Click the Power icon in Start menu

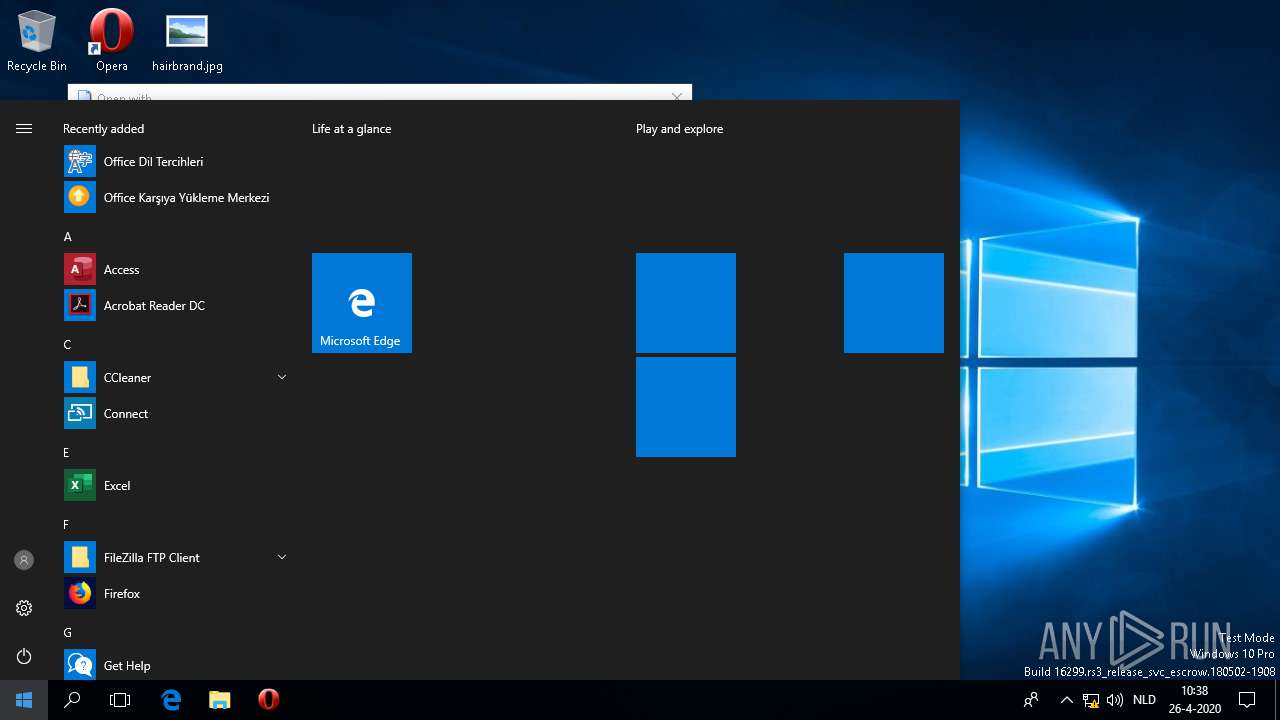(24, 656)
